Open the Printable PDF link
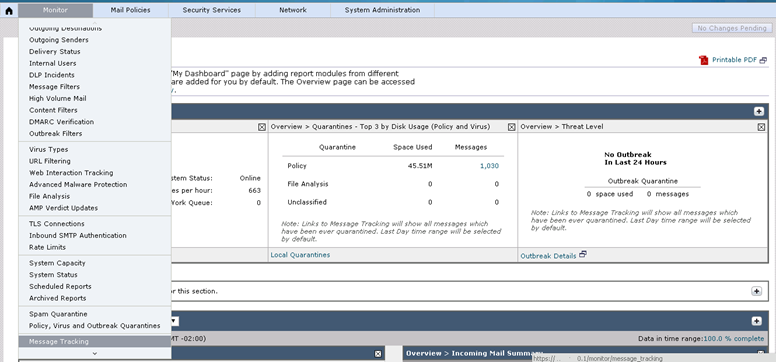 (734, 60)
